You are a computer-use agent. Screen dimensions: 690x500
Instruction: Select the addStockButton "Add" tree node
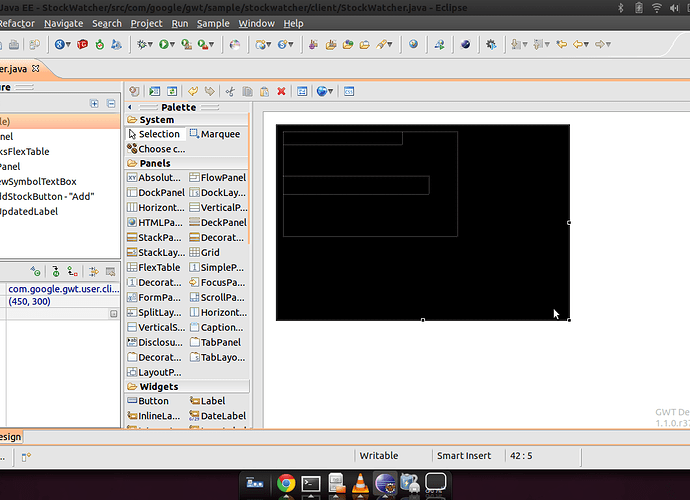[x=47, y=196]
